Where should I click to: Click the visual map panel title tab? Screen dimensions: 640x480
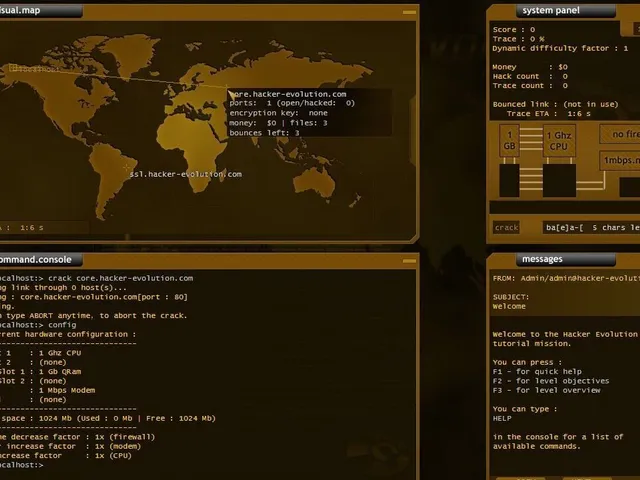click(x=40, y=11)
